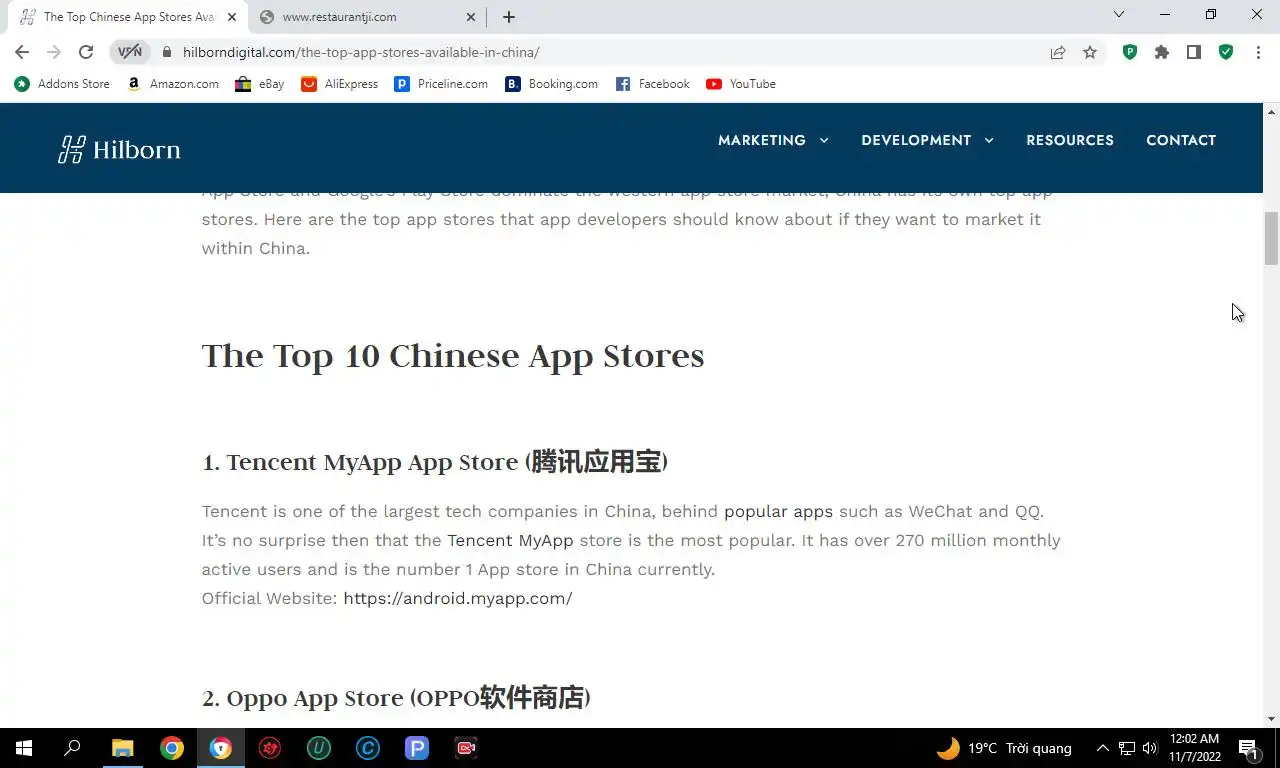The image size is (1280, 768).
Task: Open the Windows Start menu
Action: click(x=24, y=748)
